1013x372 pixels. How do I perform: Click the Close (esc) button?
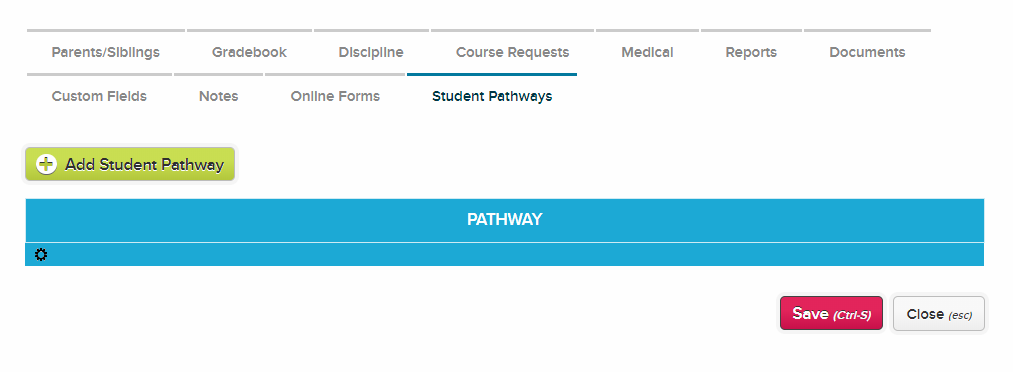939,313
